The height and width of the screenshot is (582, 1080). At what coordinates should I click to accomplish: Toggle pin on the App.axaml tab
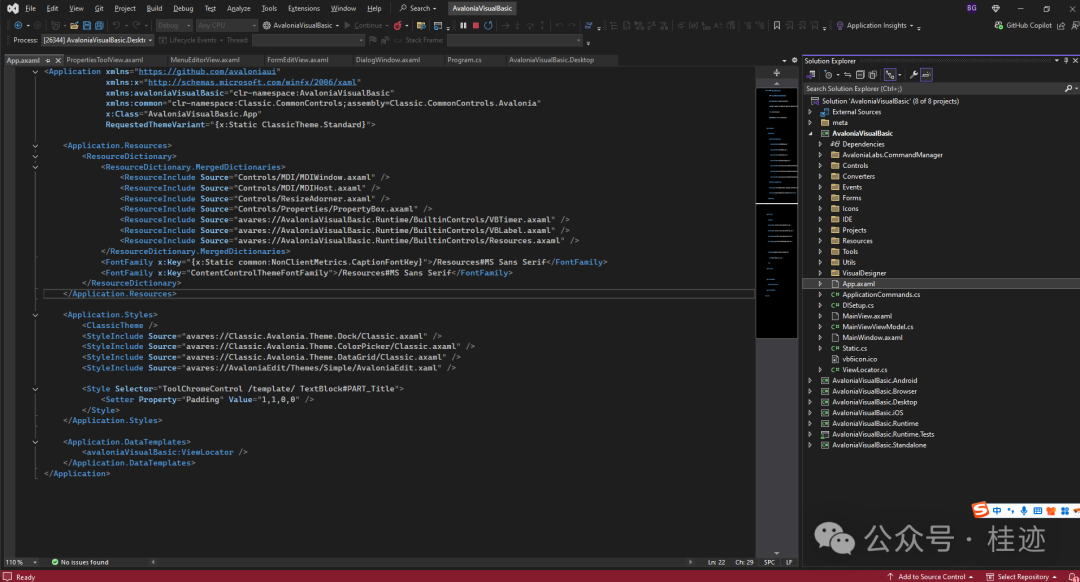[x=48, y=61]
